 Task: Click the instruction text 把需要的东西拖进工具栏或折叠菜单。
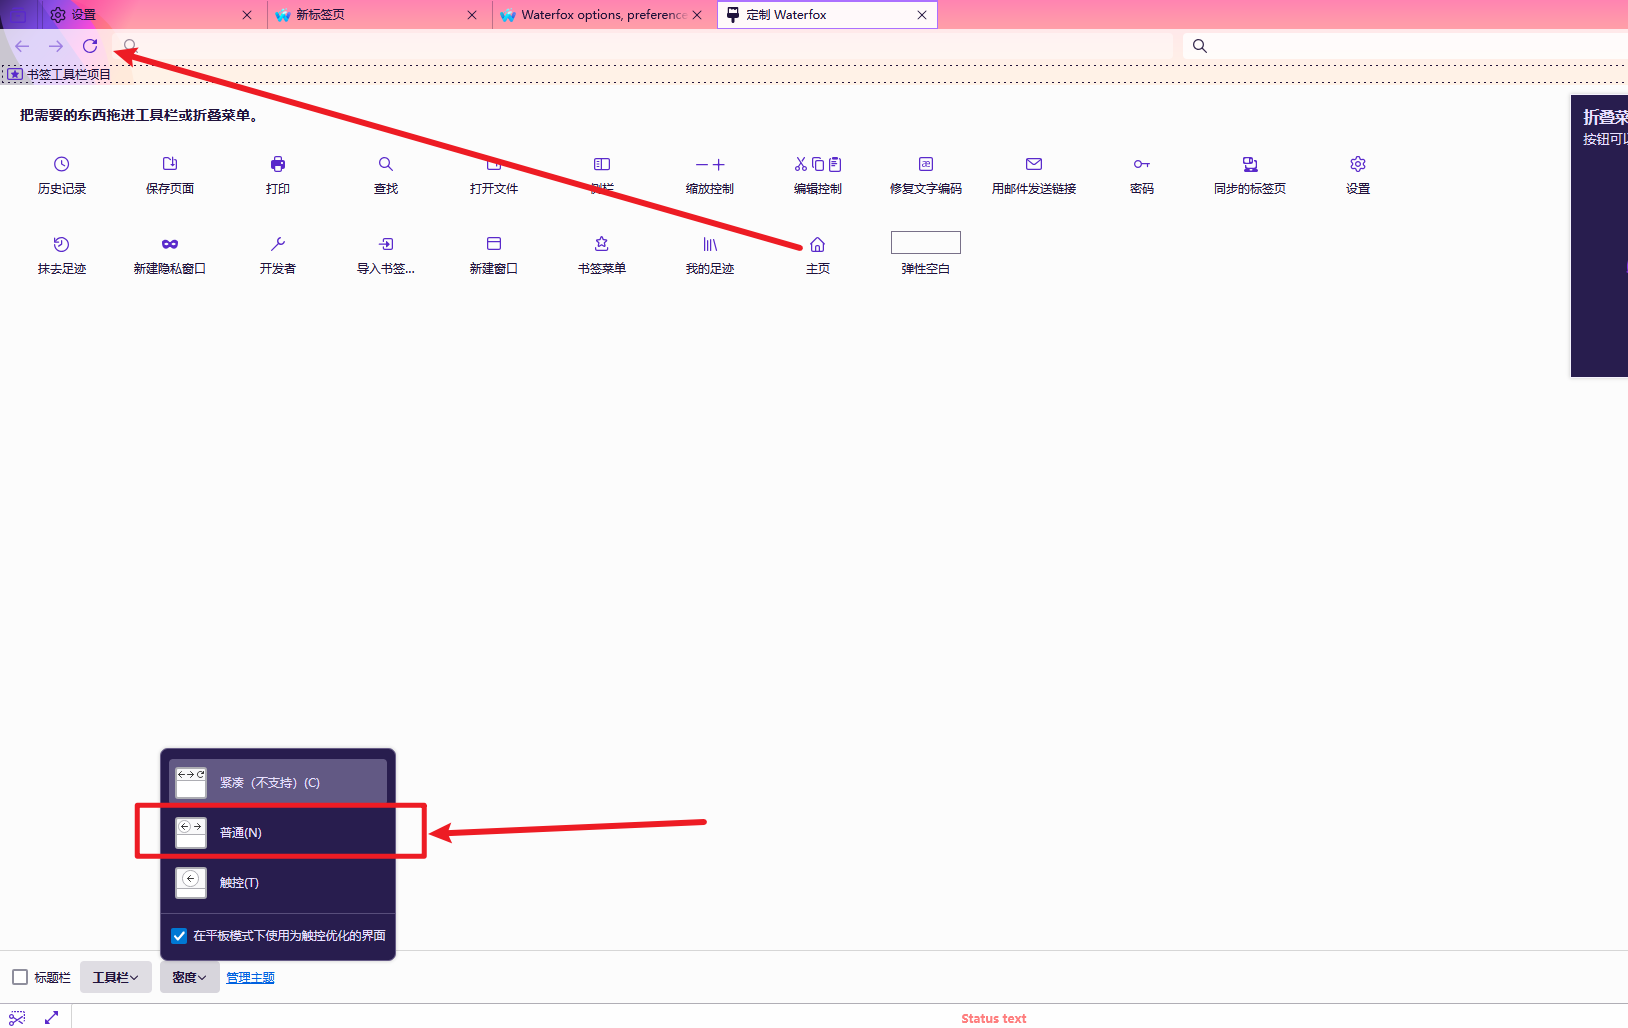click(x=141, y=115)
